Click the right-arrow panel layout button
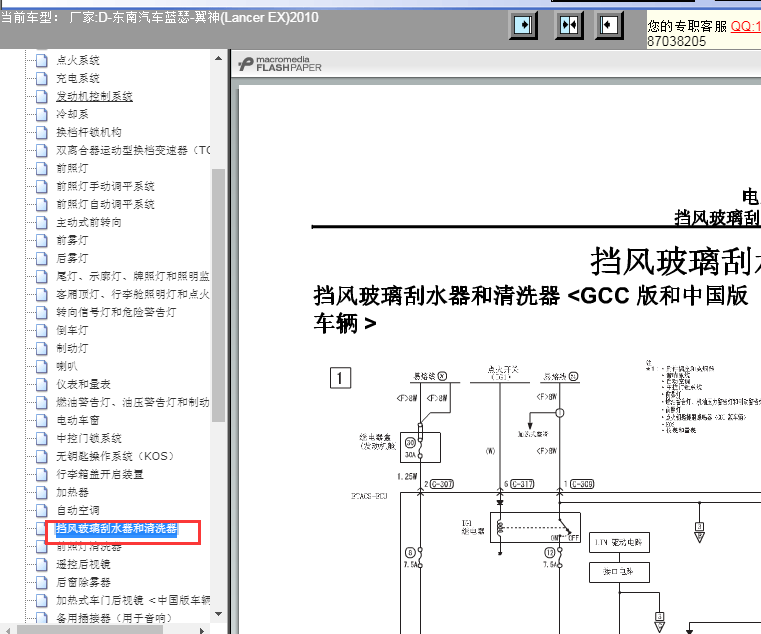 click(523, 25)
